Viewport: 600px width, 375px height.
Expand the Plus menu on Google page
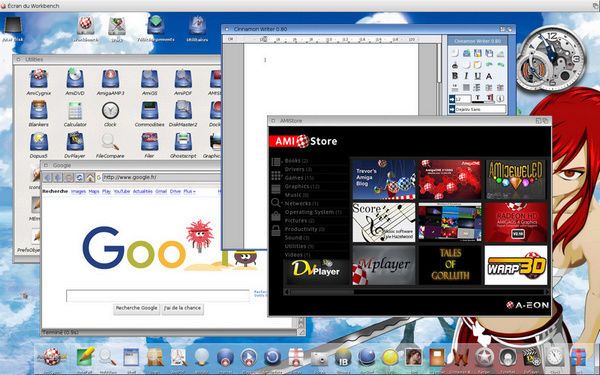point(189,191)
